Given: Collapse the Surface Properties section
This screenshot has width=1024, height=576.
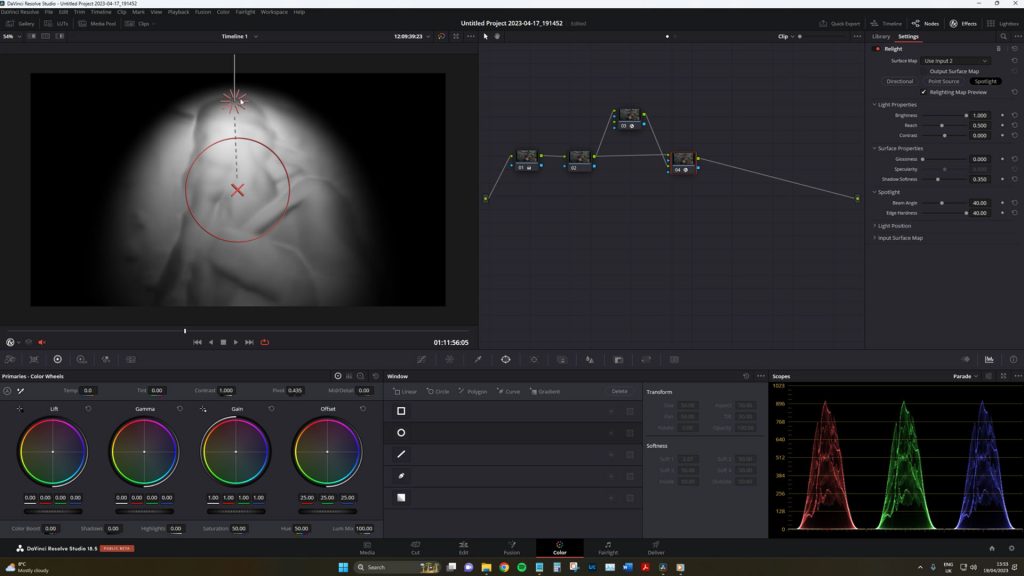Looking at the screenshot, I should [874, 148].
